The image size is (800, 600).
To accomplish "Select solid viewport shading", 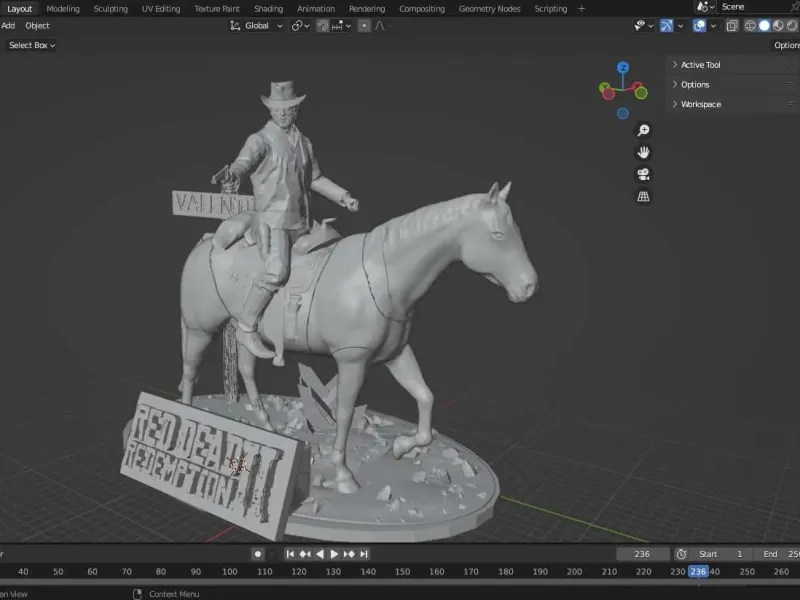I will [764, 26].
